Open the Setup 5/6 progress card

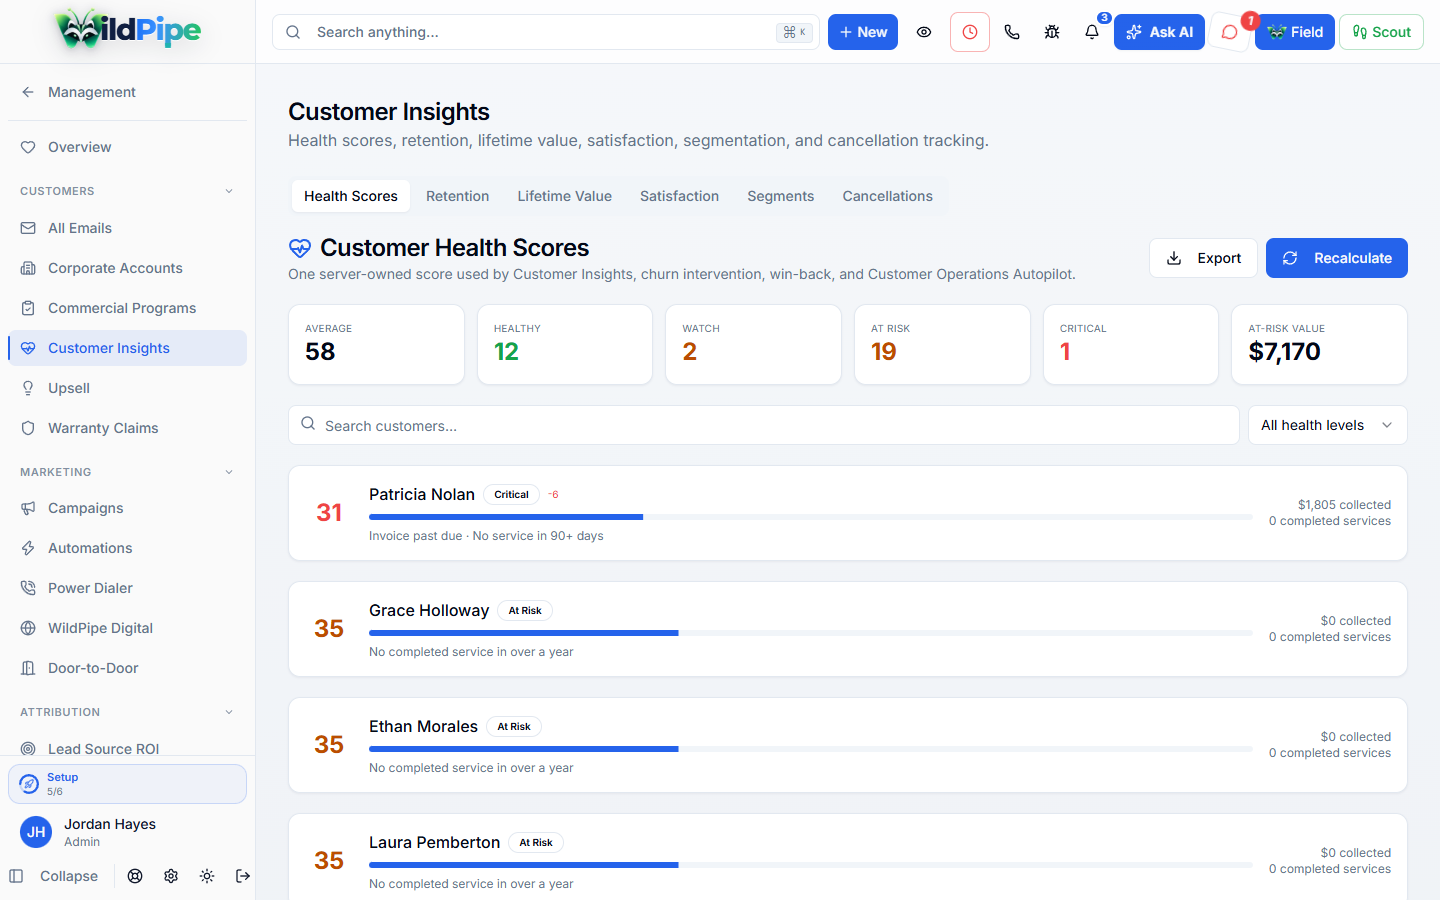point(127,784)
